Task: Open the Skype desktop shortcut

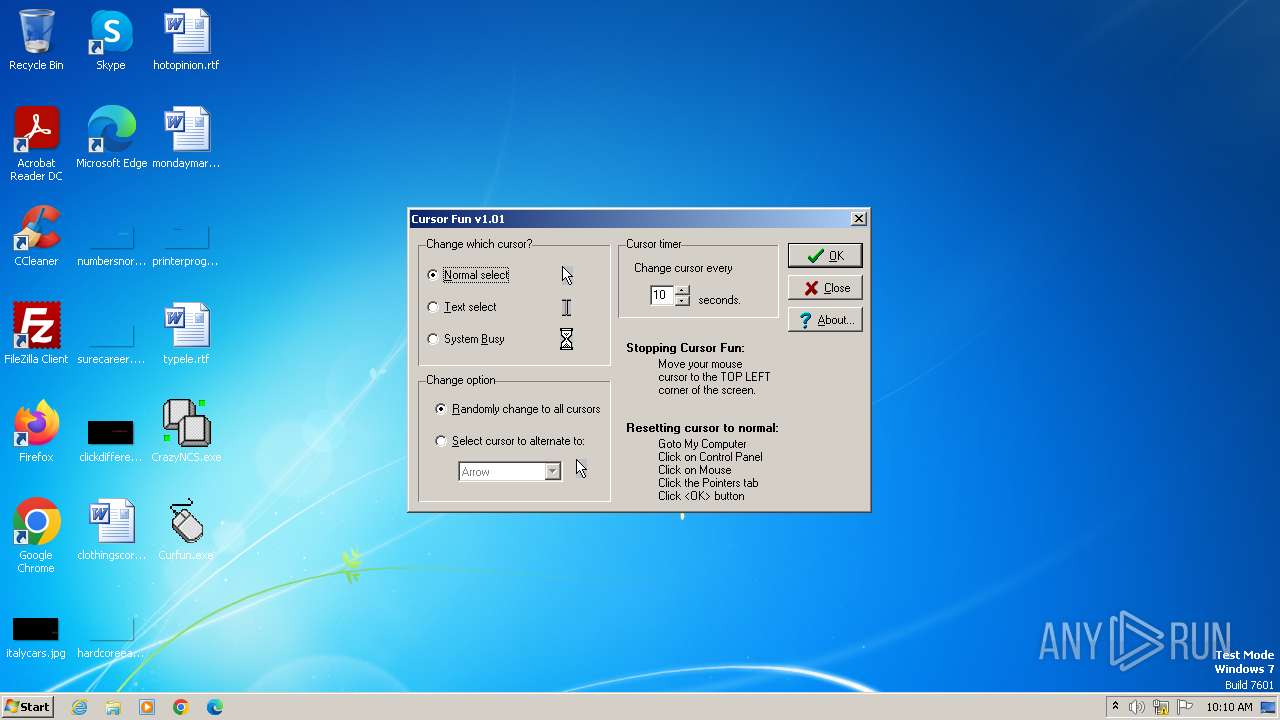Action: tap(111, 40)
